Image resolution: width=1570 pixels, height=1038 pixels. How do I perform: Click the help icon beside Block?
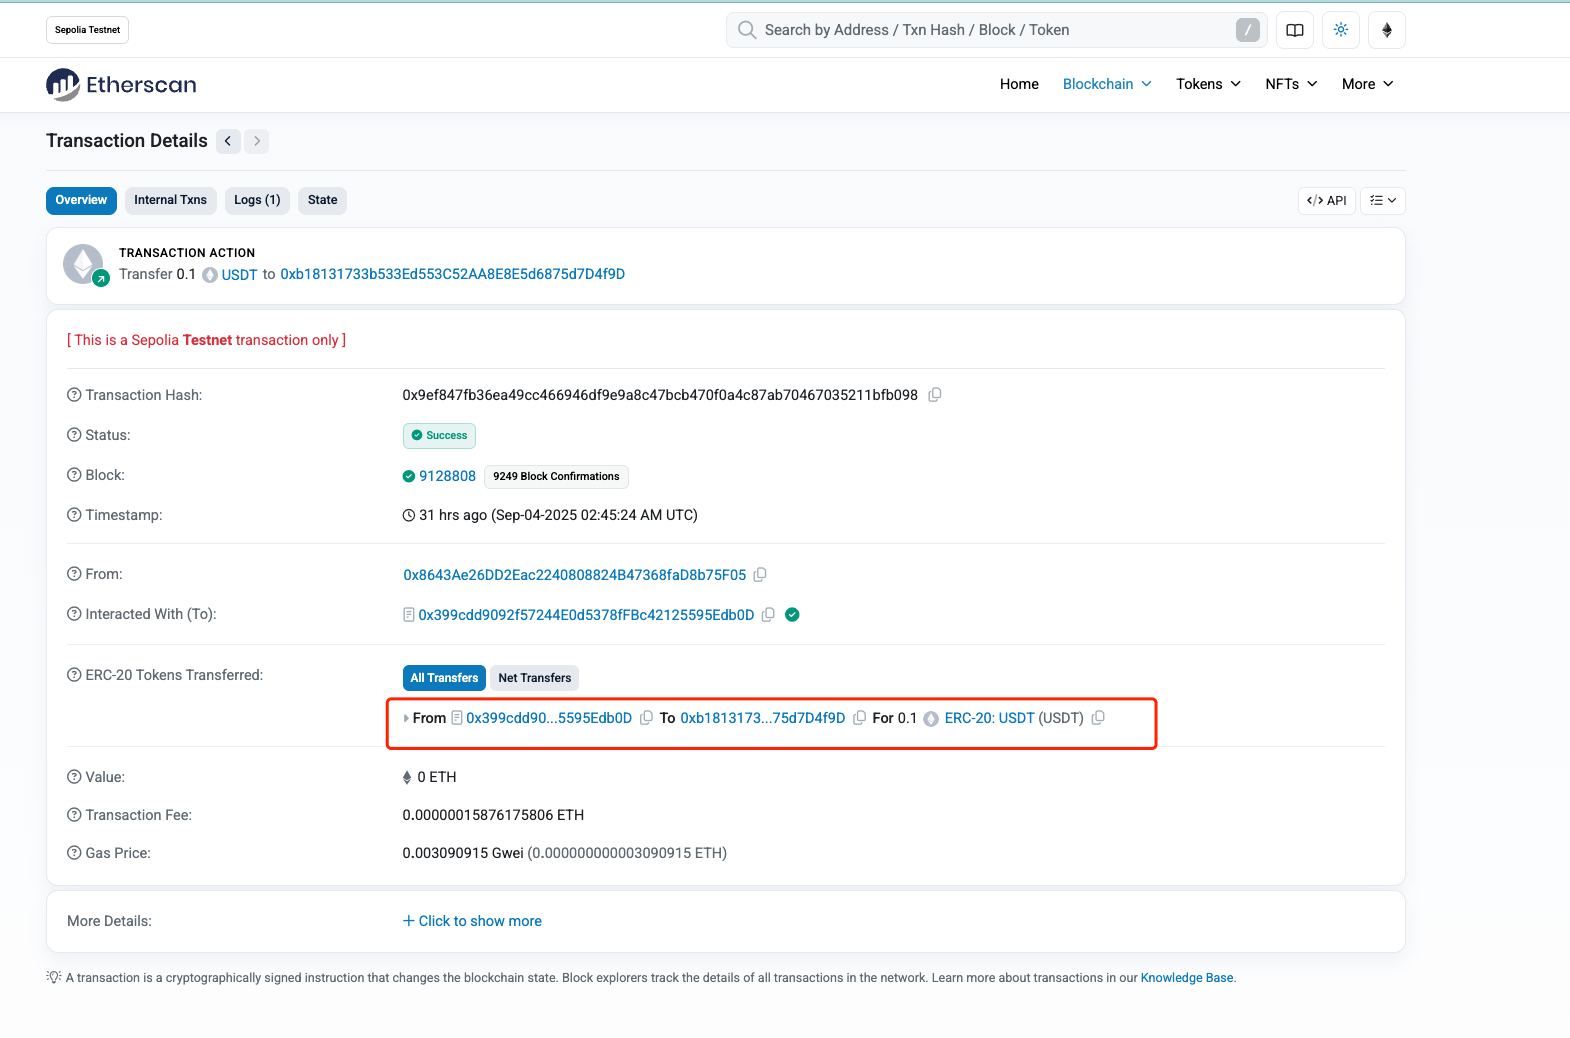(x=74, y=475)
